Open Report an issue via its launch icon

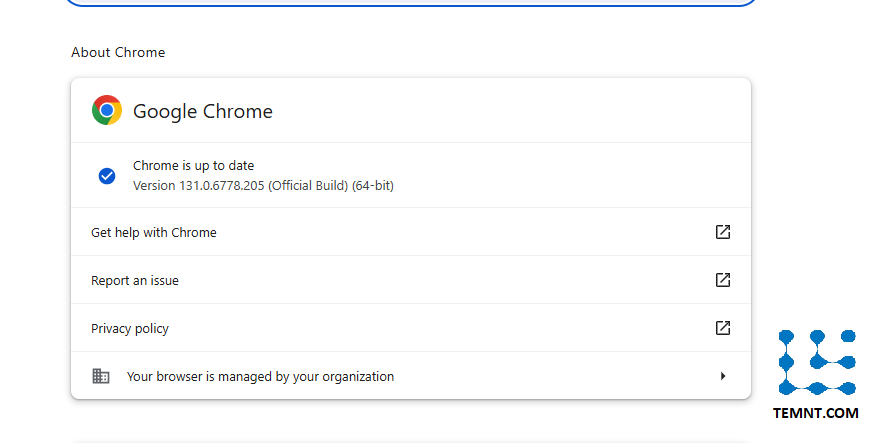click(723, 280)
